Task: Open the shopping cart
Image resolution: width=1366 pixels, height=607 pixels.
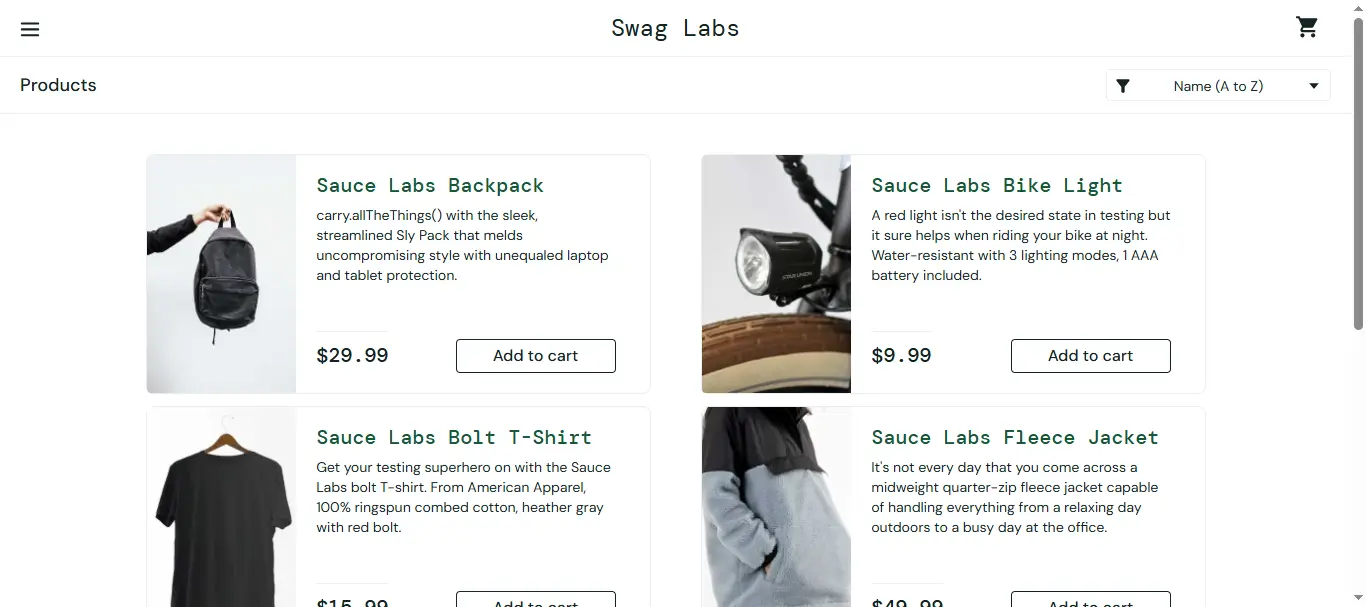Action: 1307,27
